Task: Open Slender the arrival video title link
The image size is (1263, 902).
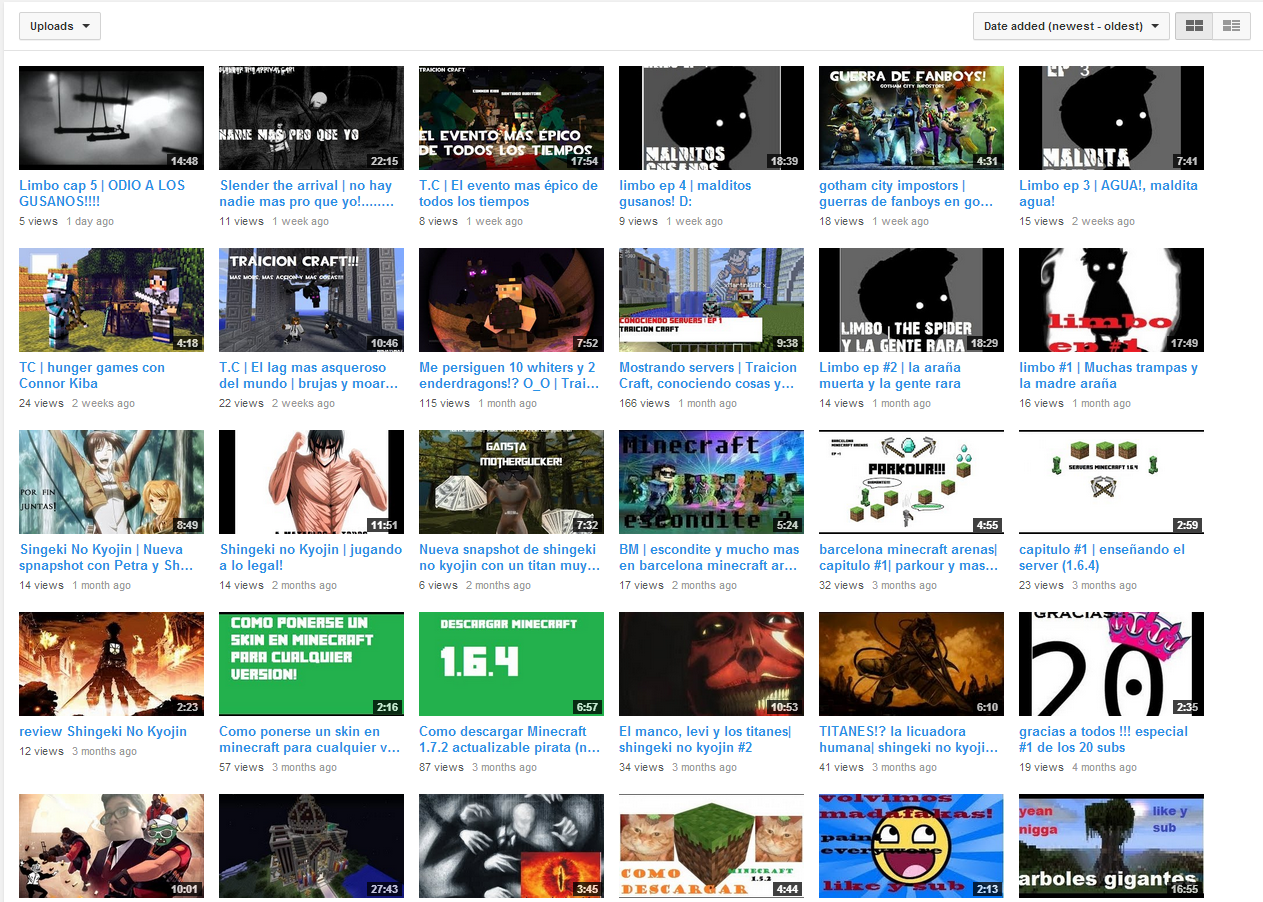Action: pyautogui.click(x=305, y=193)
